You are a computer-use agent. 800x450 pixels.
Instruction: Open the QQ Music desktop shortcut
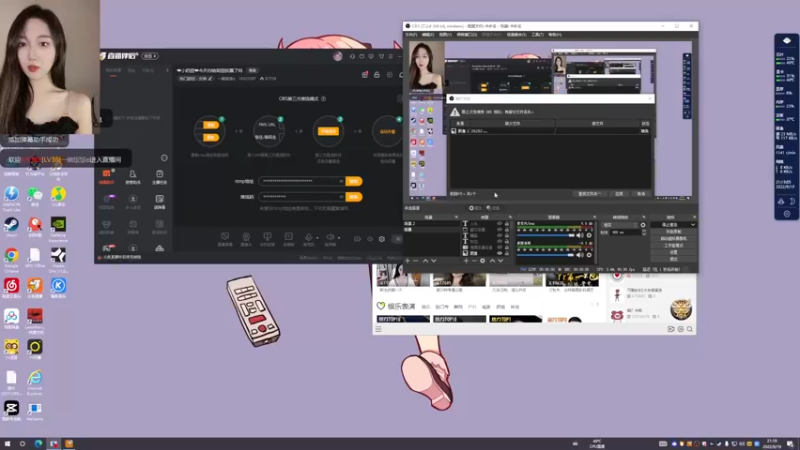tap(58, 196)
